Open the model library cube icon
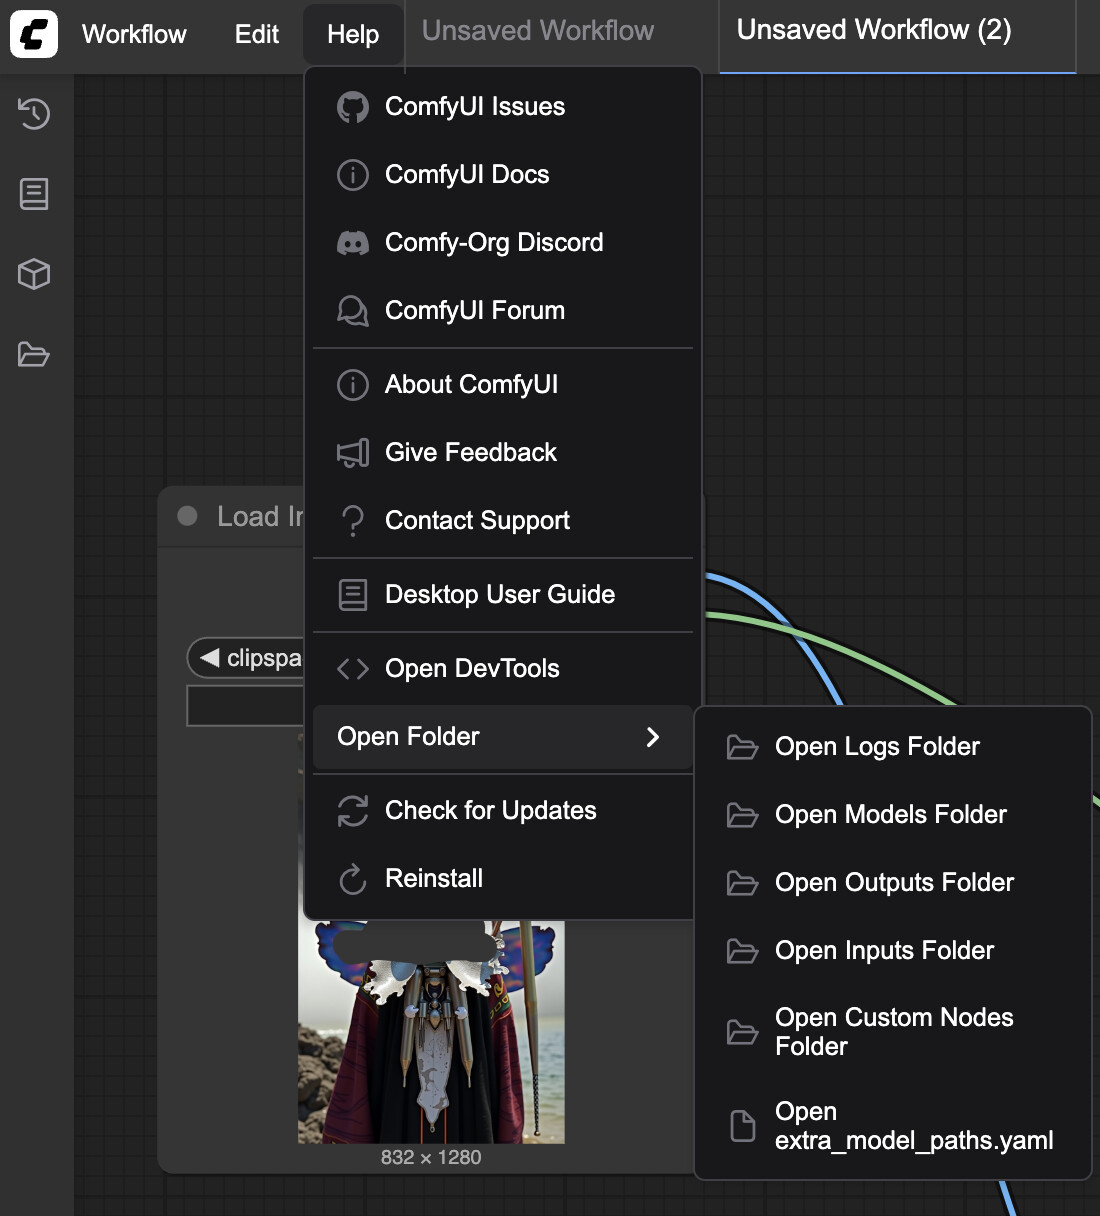 pyautogui.click(x=34, y=274)
